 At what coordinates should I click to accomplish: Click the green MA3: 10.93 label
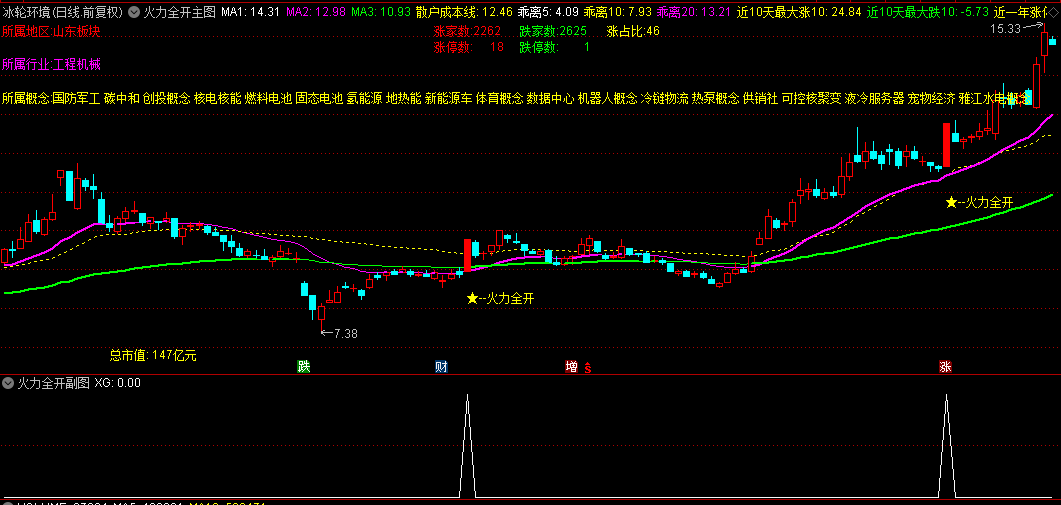point(381,12)
